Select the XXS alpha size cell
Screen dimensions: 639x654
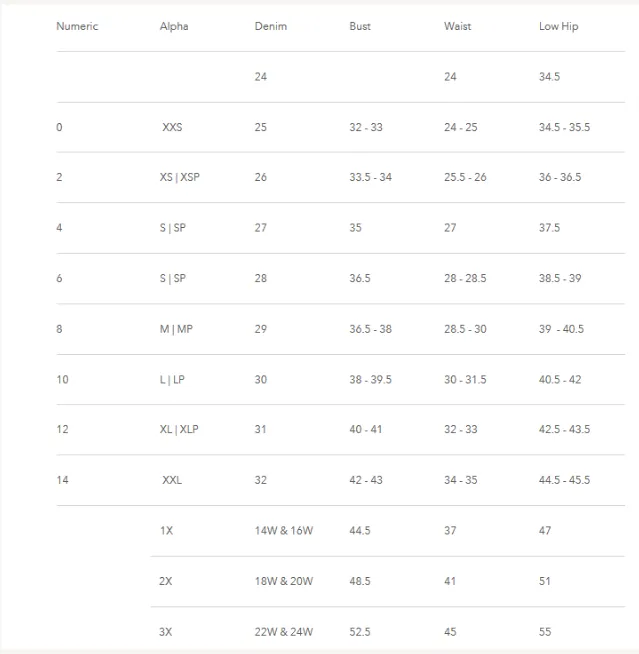pos(172,127)
